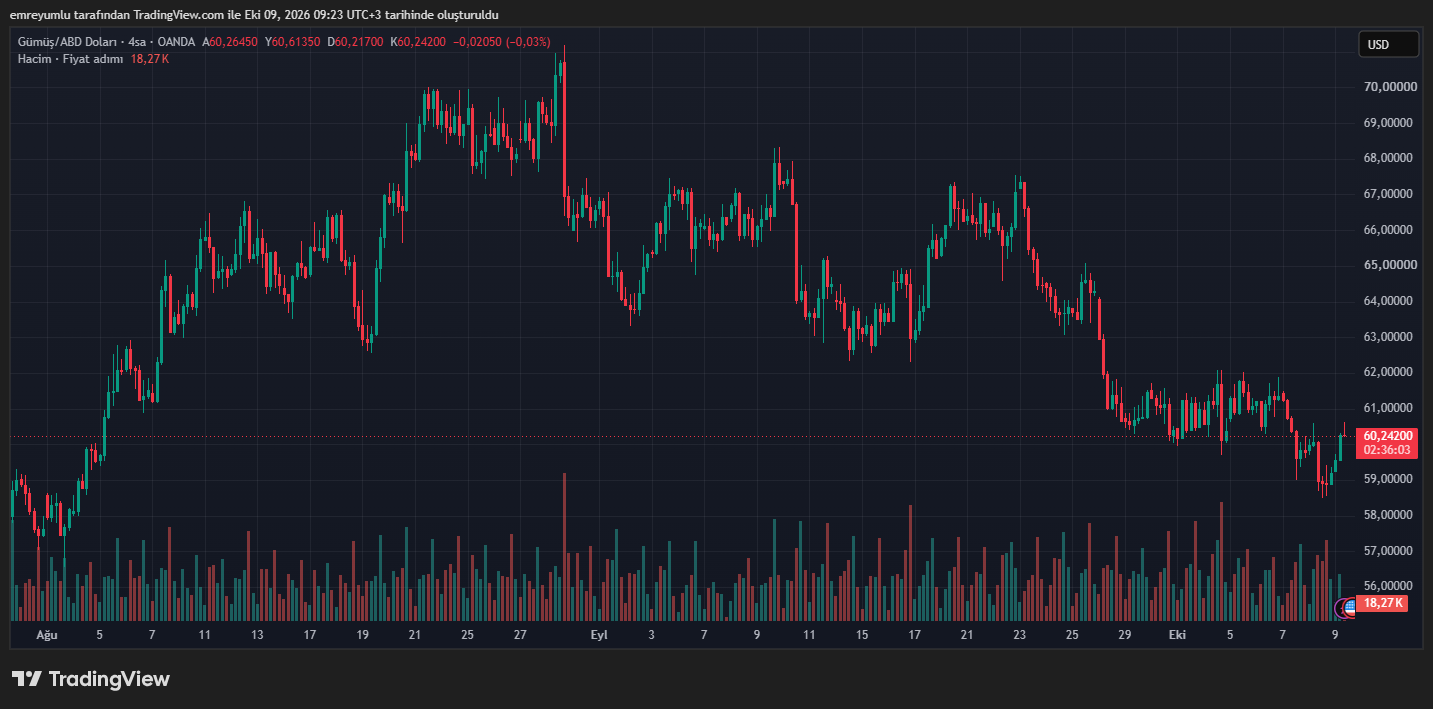1433x709 pixels.
Task: Click the 65,00000 price axis label
Action: tap(1391, 265)
